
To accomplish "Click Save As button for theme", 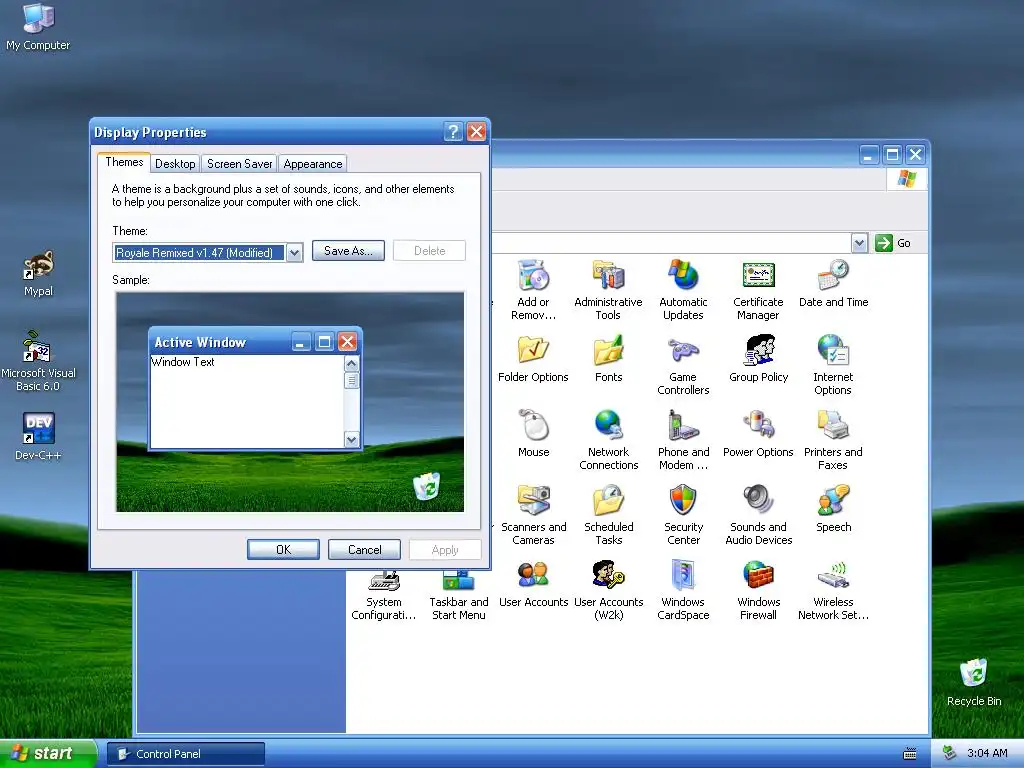I will (348, 251).
